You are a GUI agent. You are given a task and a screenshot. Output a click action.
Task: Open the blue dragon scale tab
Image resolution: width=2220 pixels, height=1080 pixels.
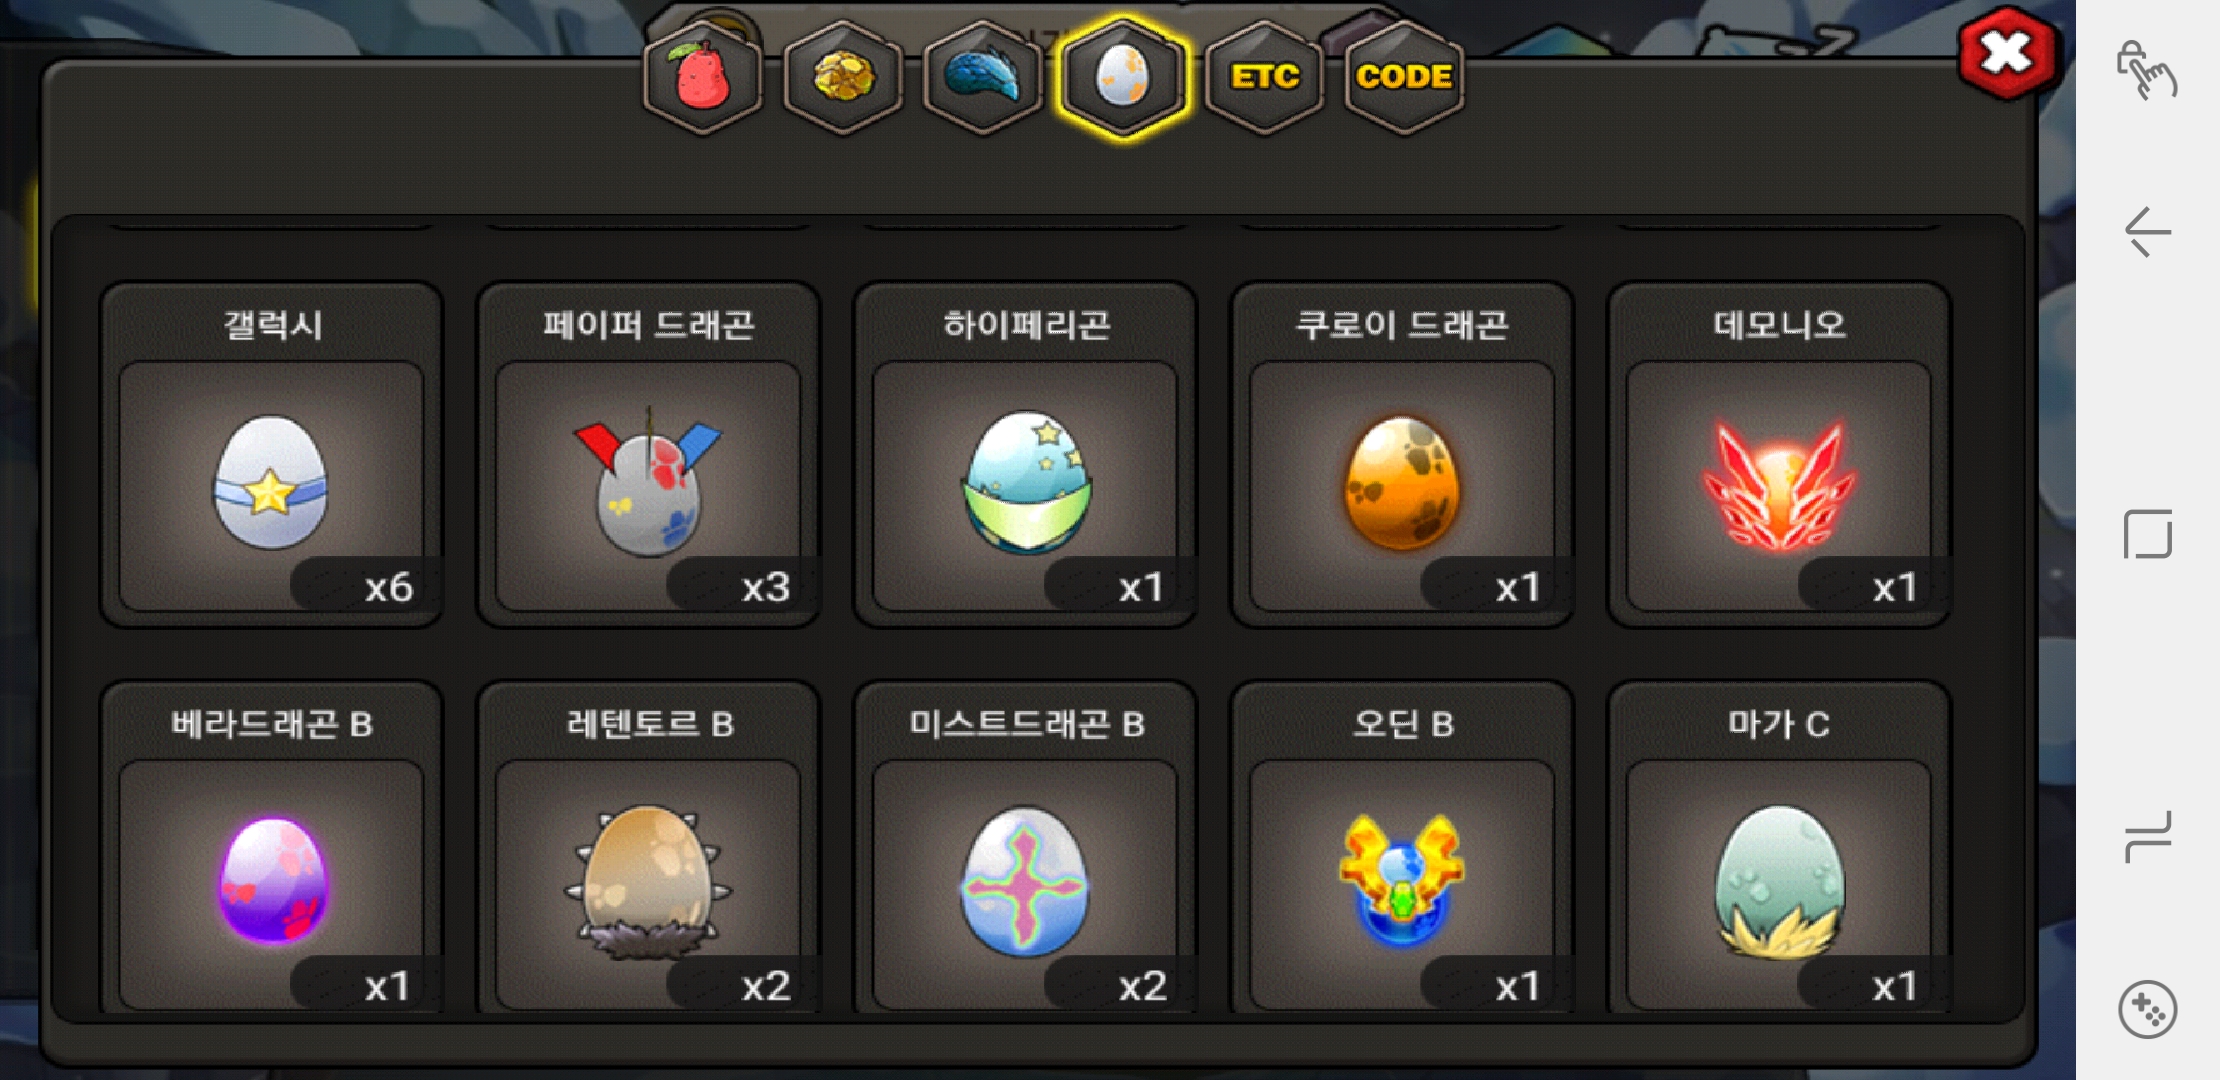(x=983, y=78)
